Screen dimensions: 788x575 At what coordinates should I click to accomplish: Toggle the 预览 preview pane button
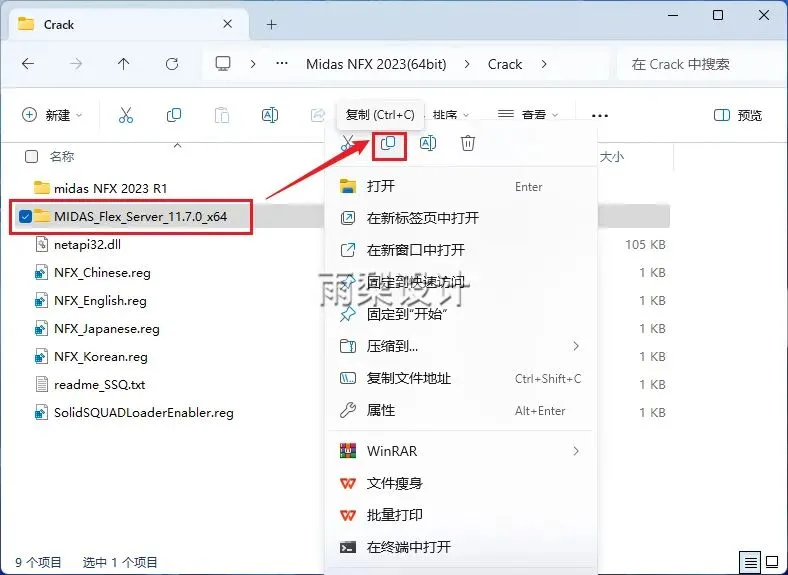coord(738,115)
